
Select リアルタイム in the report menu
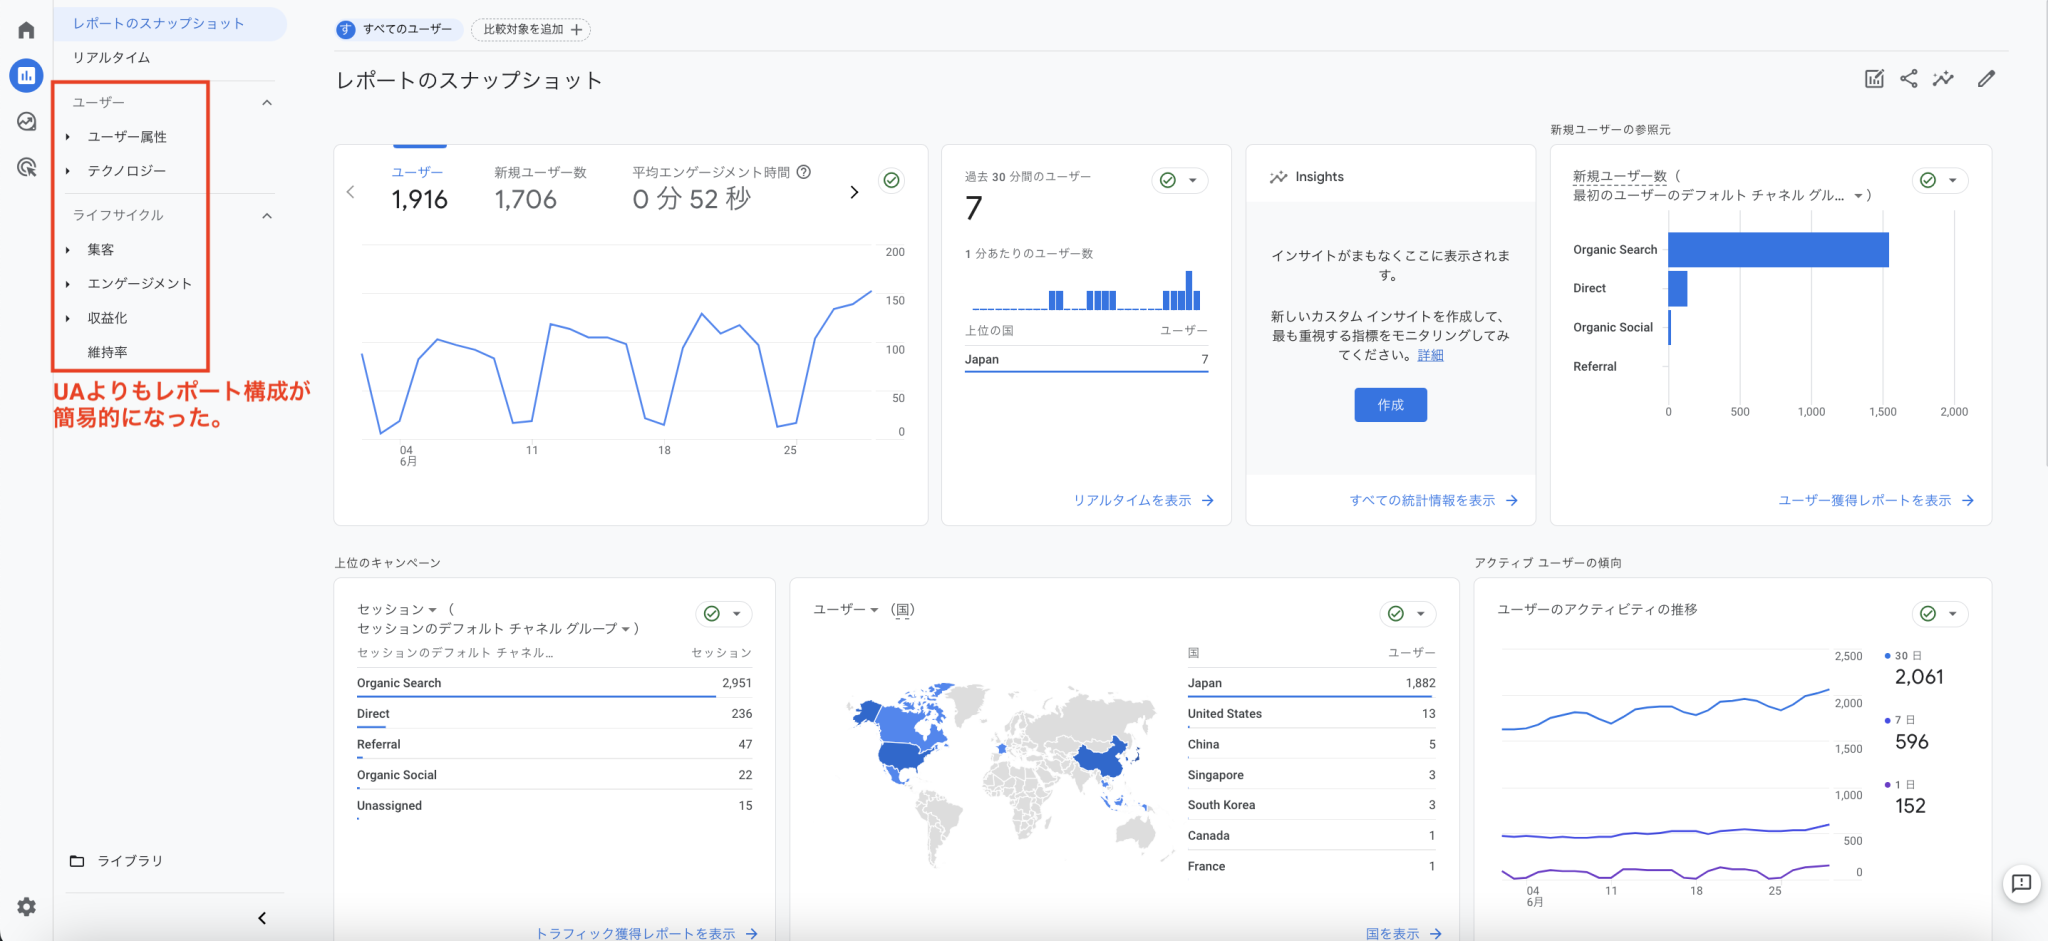[x=111, y=58]
